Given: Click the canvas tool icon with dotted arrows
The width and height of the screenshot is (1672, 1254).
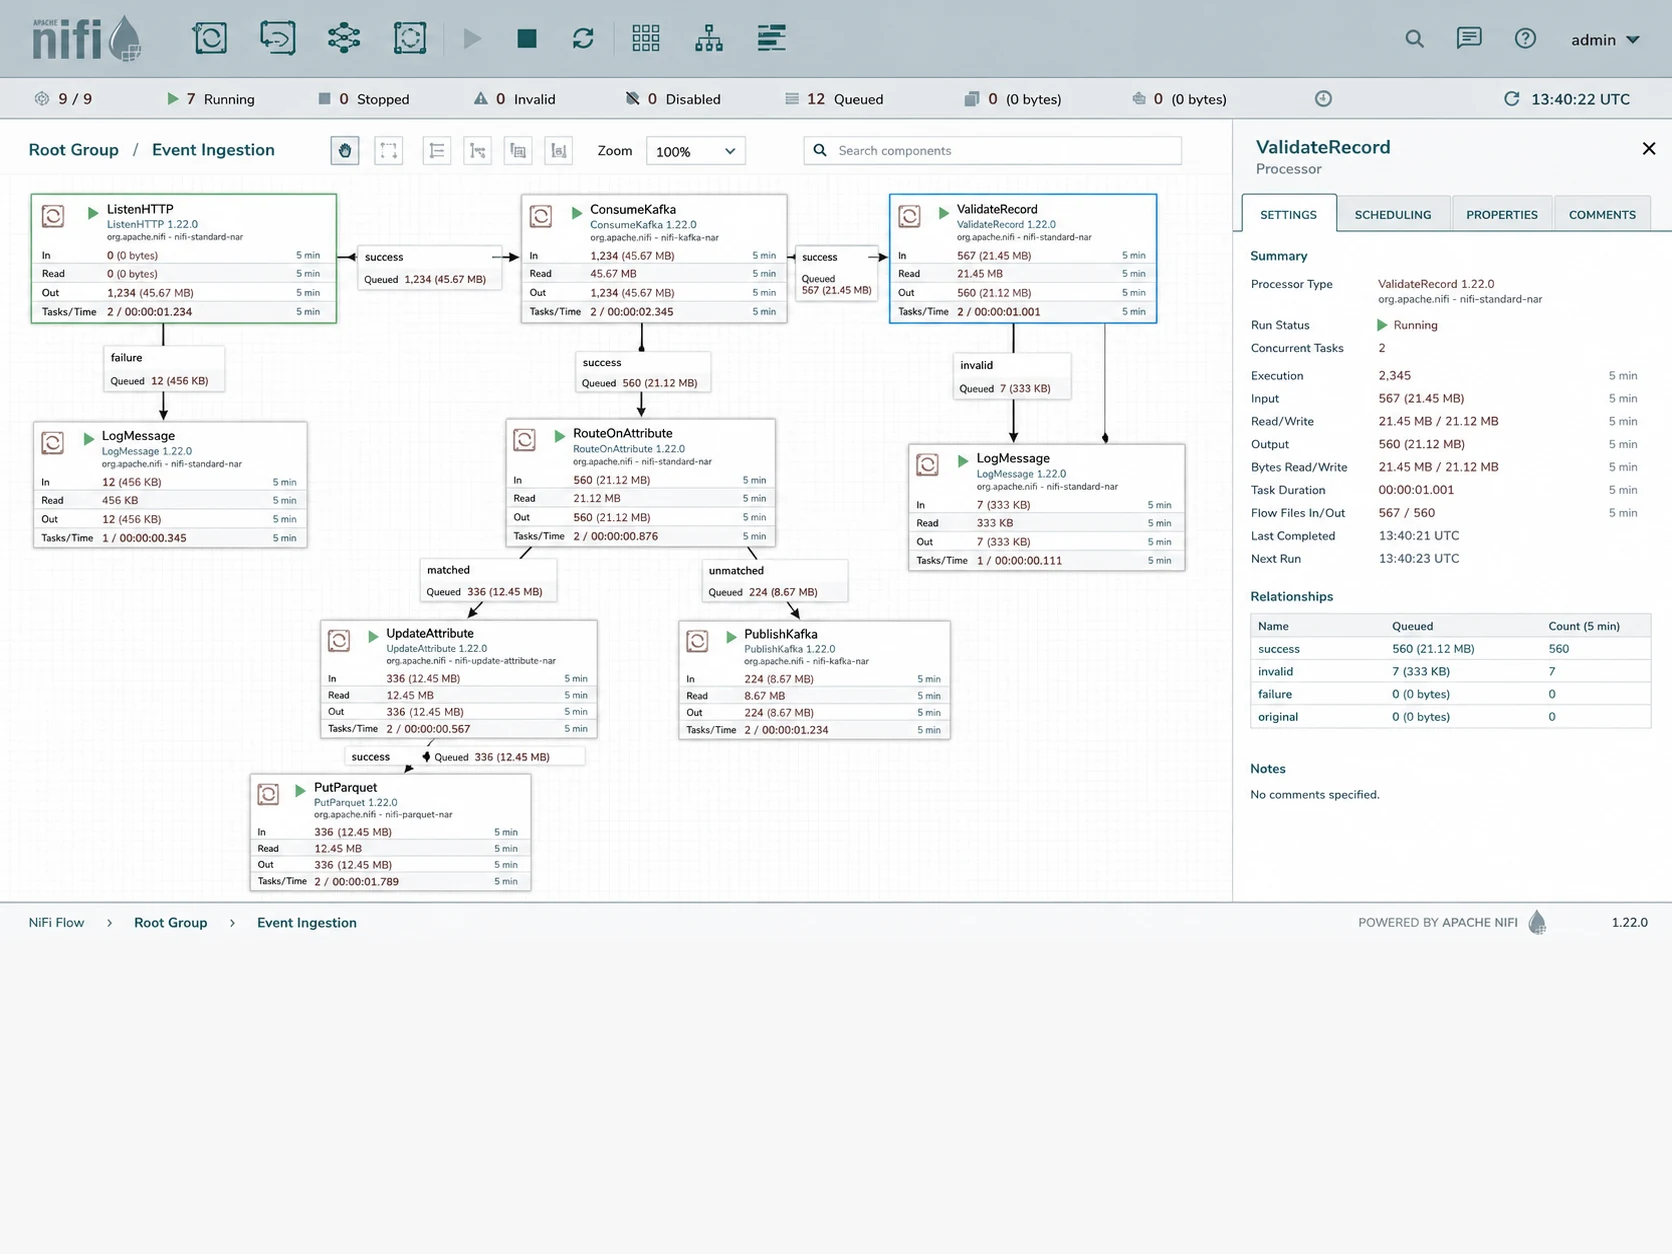Looking at the screenshot, I should point(478,151).
